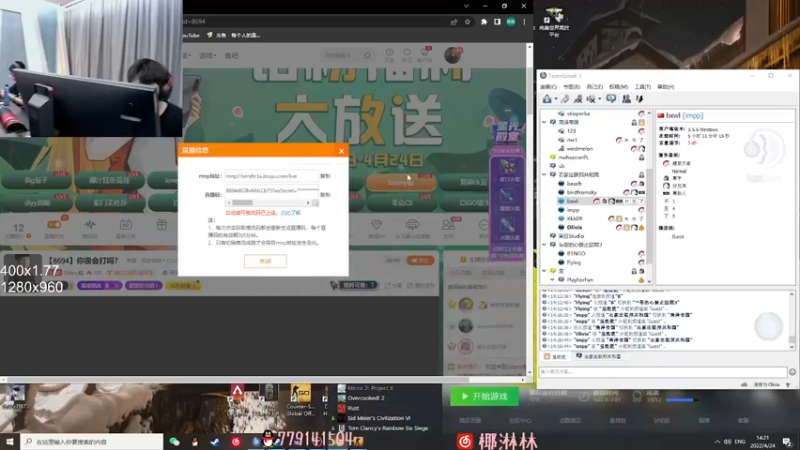The height and width of the screenshot is (450, 800).
Task: Select user B1NGO in TeamSpeak tree
Action: point(576,253)
